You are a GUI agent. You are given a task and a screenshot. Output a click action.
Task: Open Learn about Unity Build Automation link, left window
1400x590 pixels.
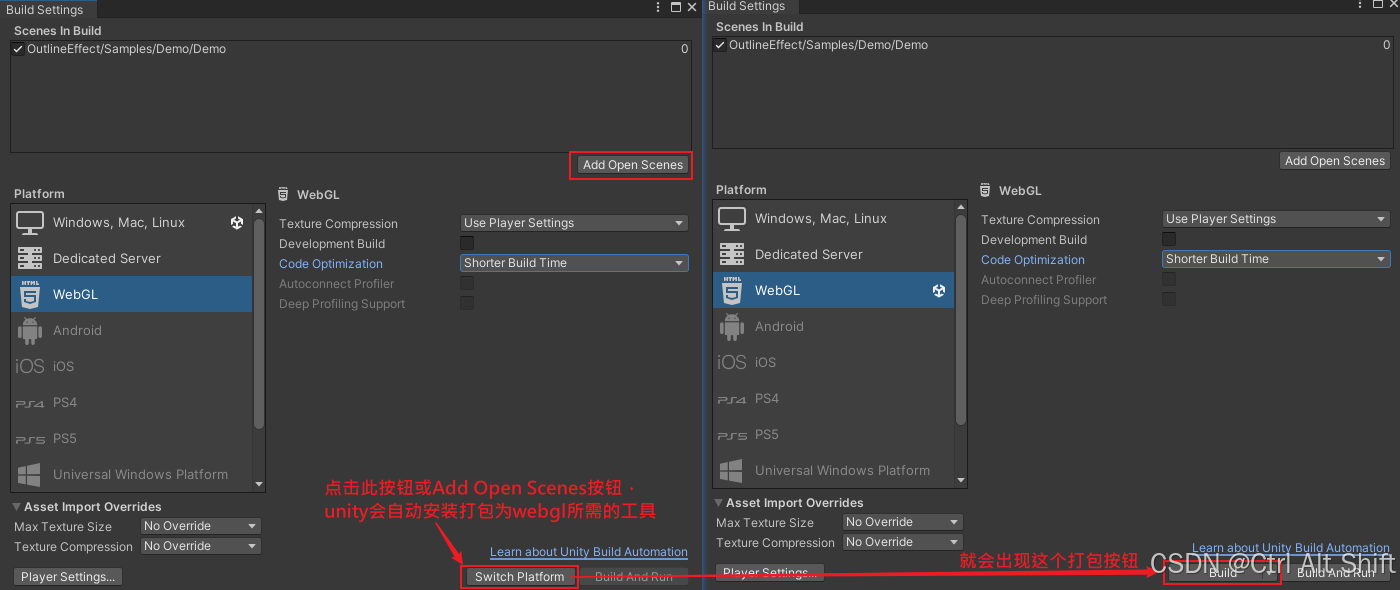[x=589, y=552]
